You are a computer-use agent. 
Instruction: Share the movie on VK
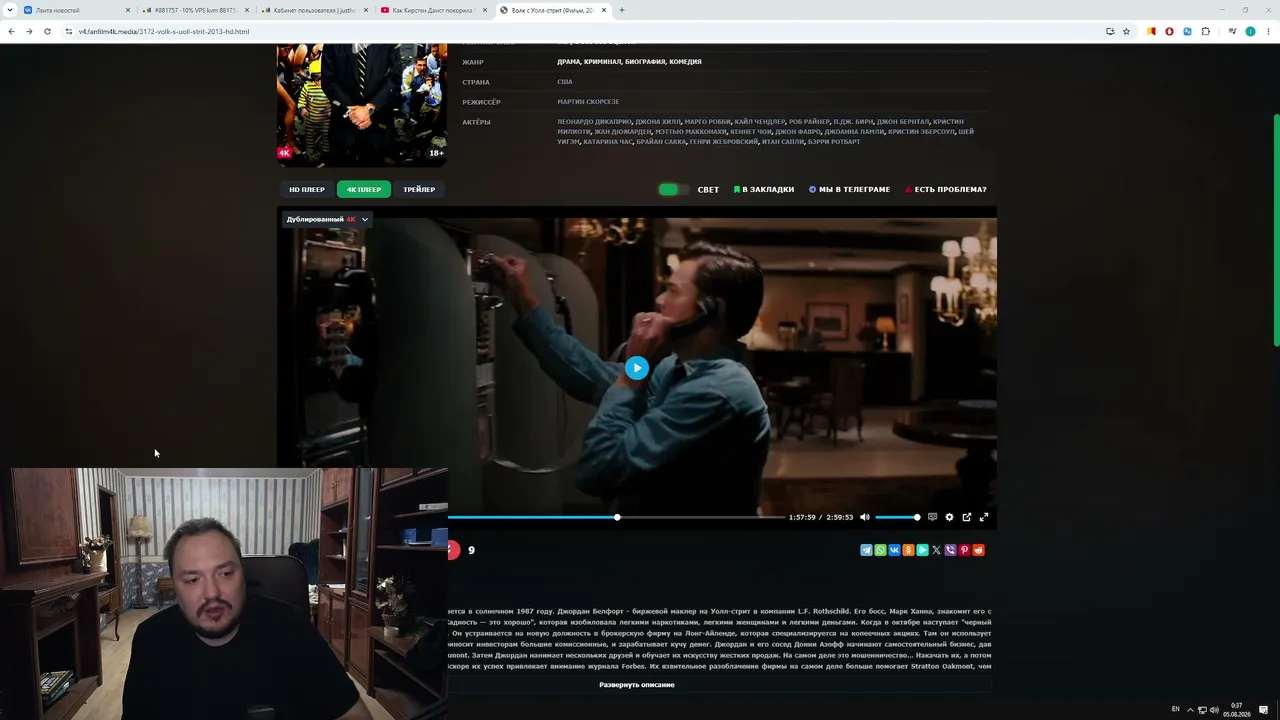[x=894, y=550]
